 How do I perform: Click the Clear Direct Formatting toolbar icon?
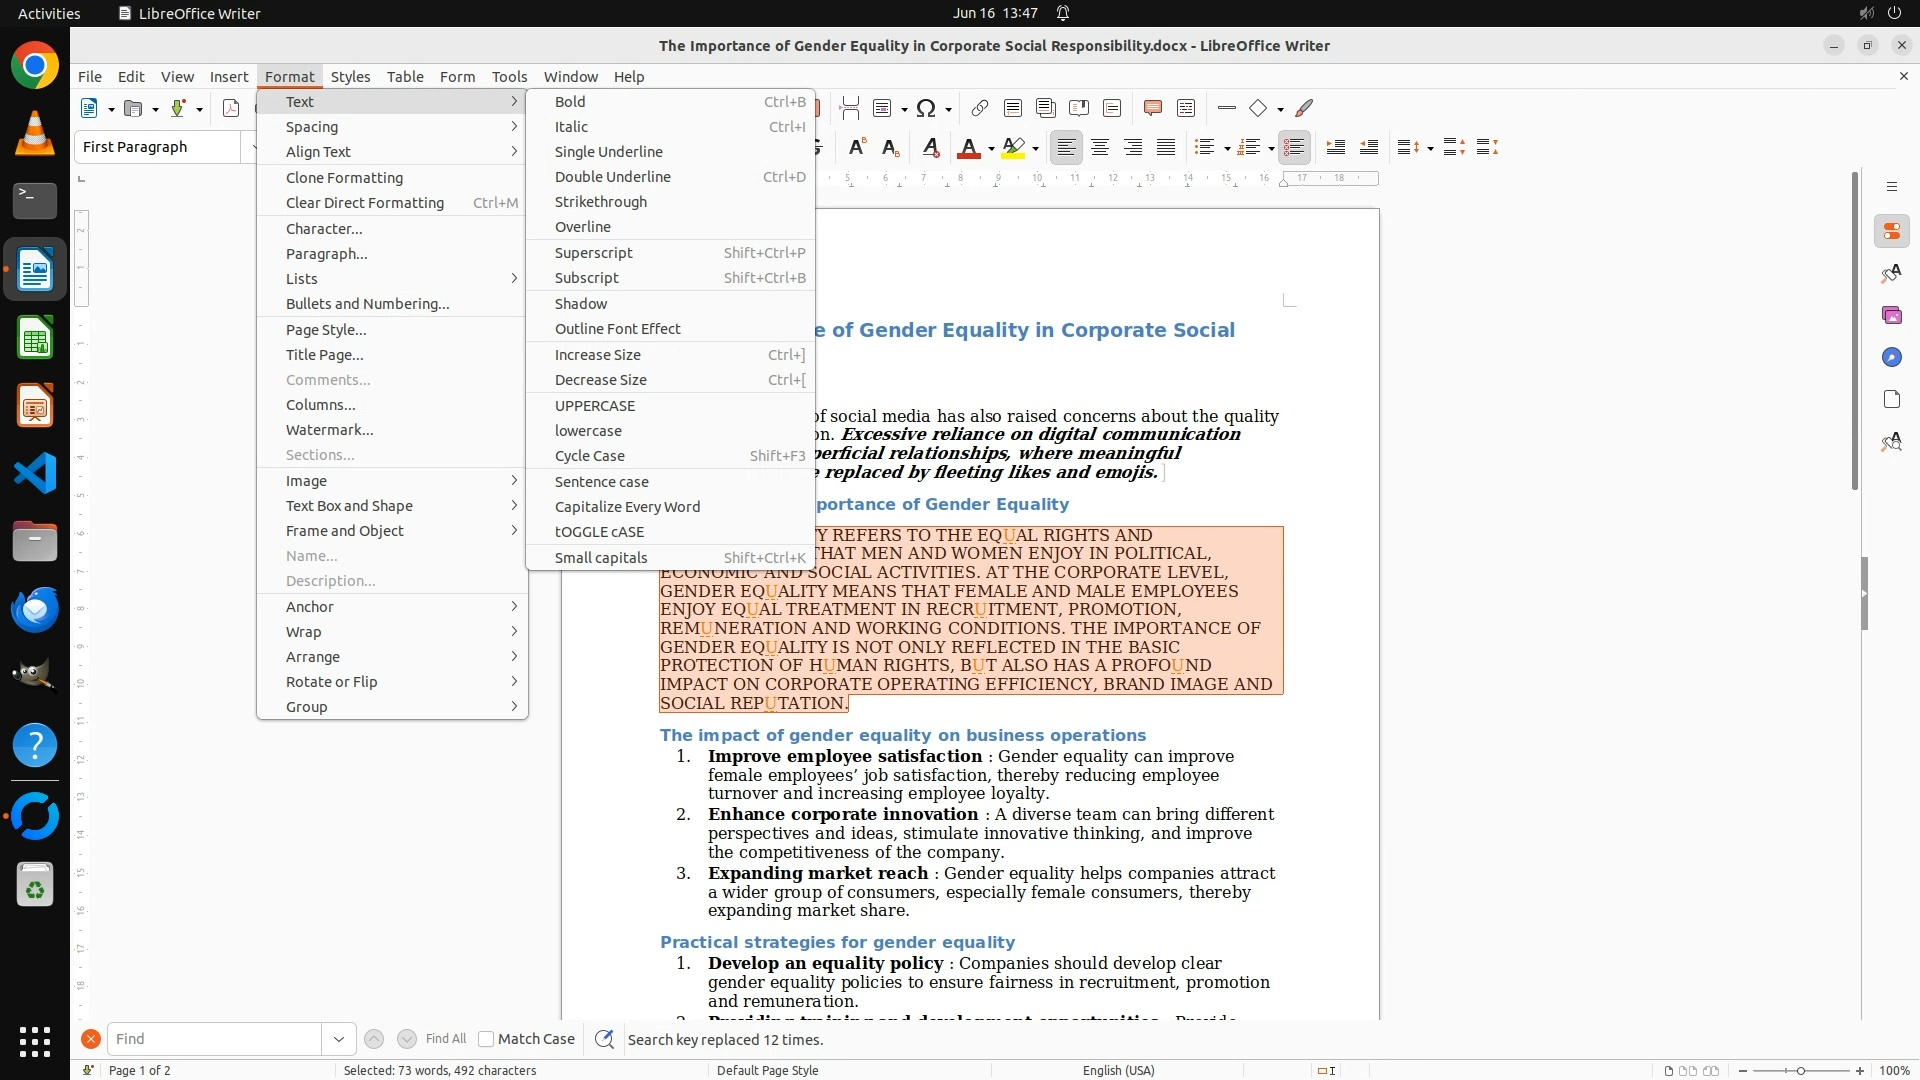(930, 148)
